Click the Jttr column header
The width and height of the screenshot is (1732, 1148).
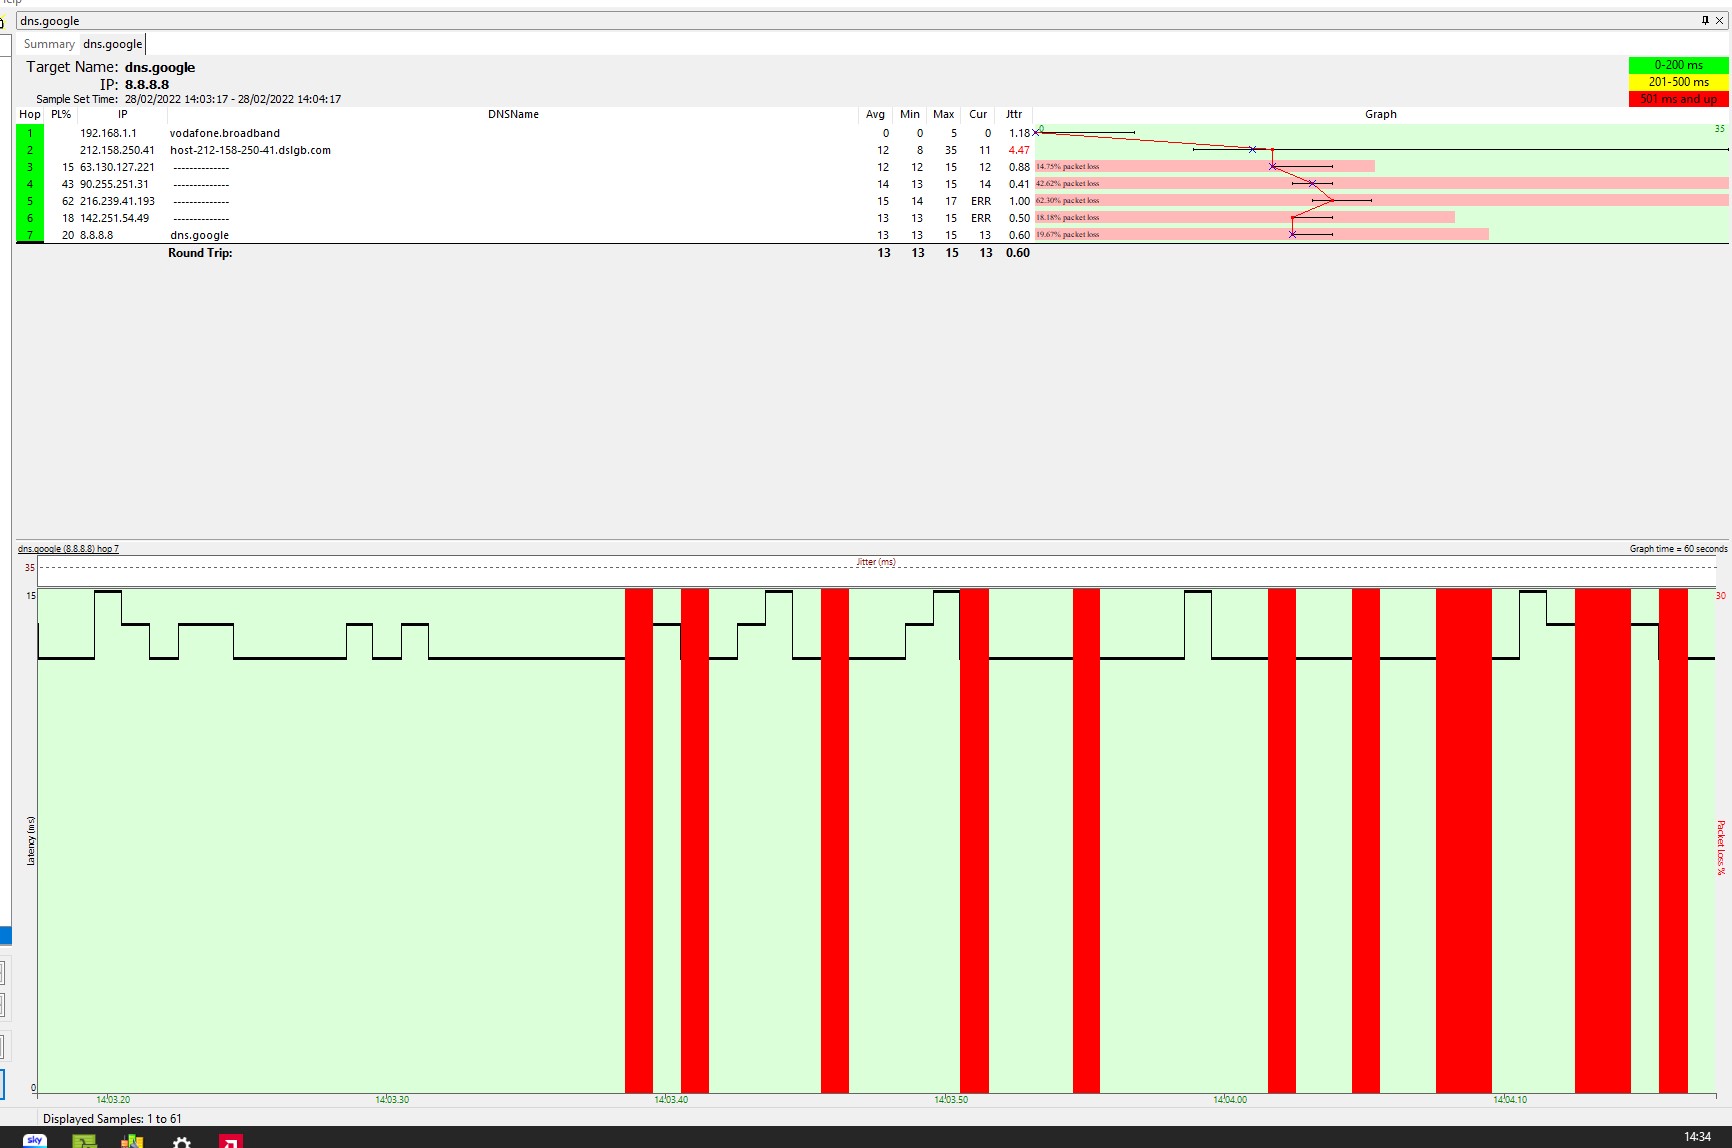click(1014, 114)
